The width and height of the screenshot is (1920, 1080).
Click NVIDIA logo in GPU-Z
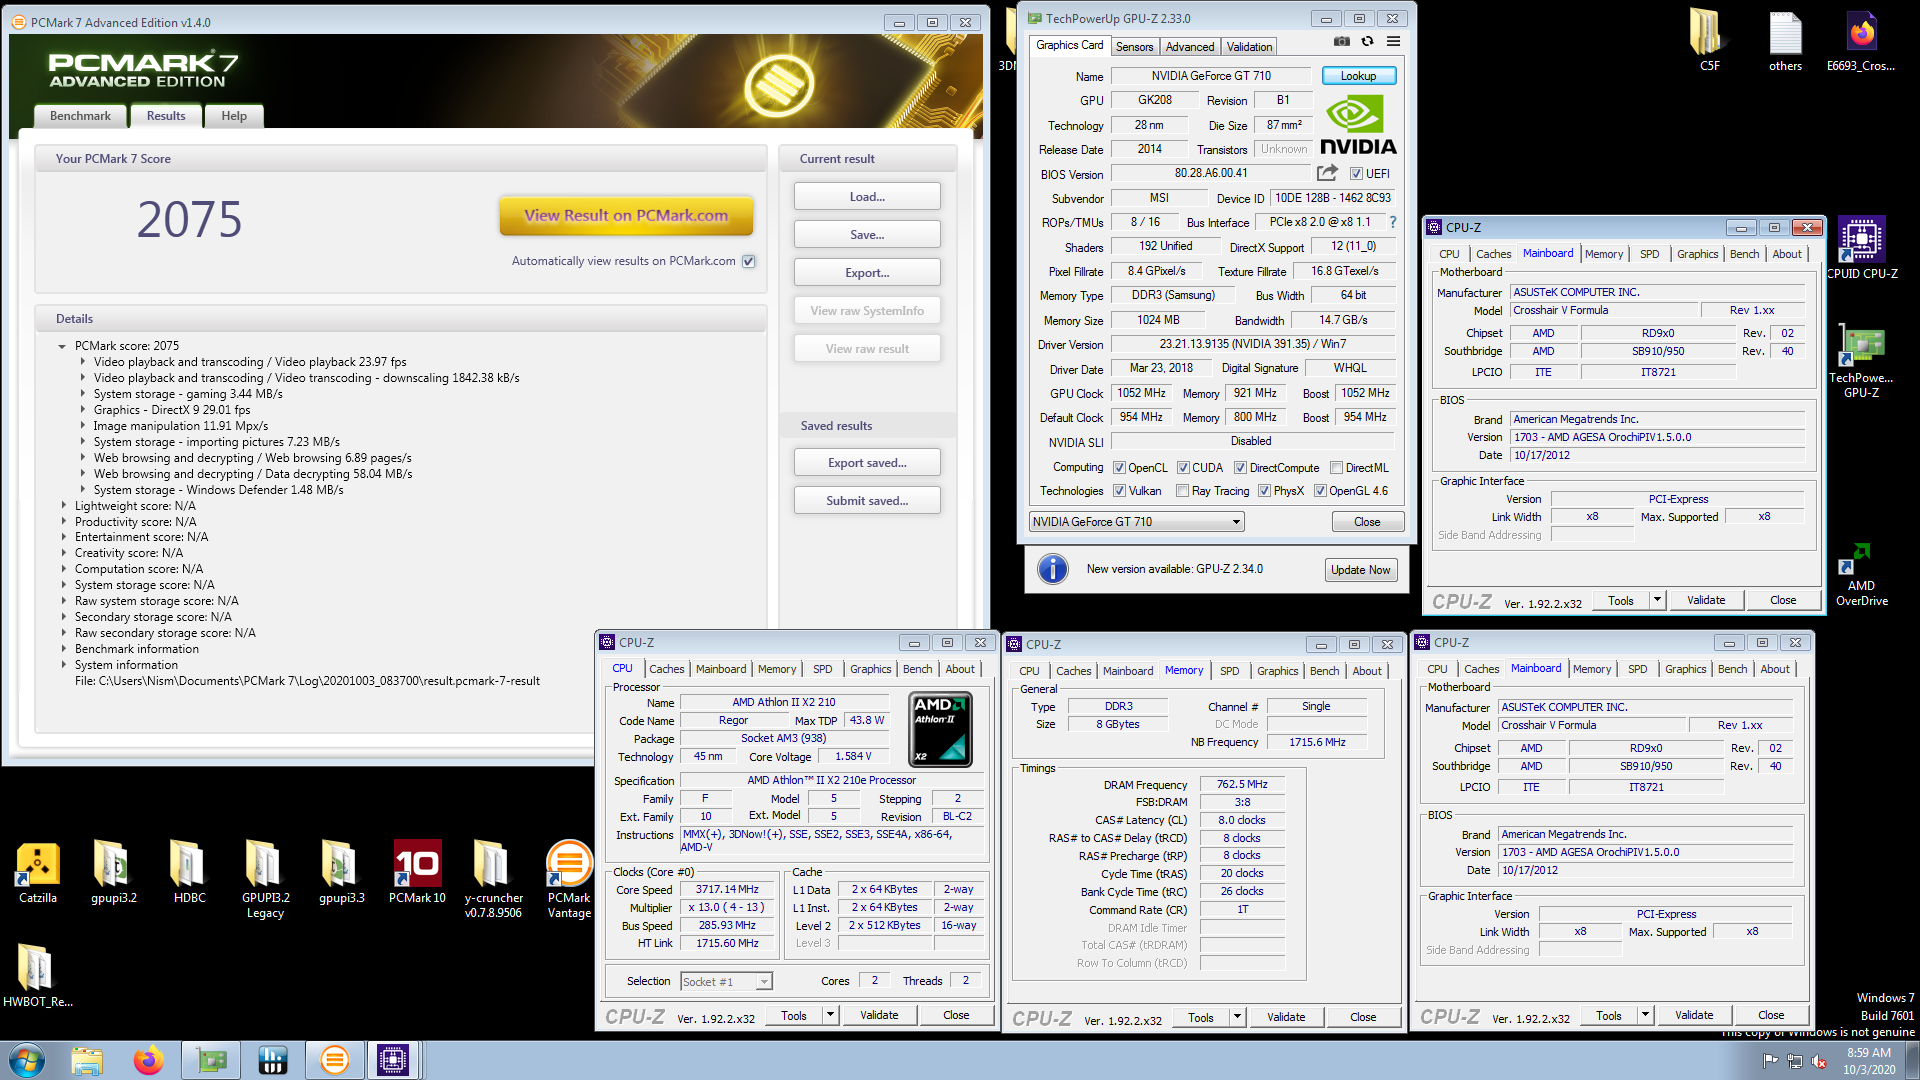(1358, 125)
